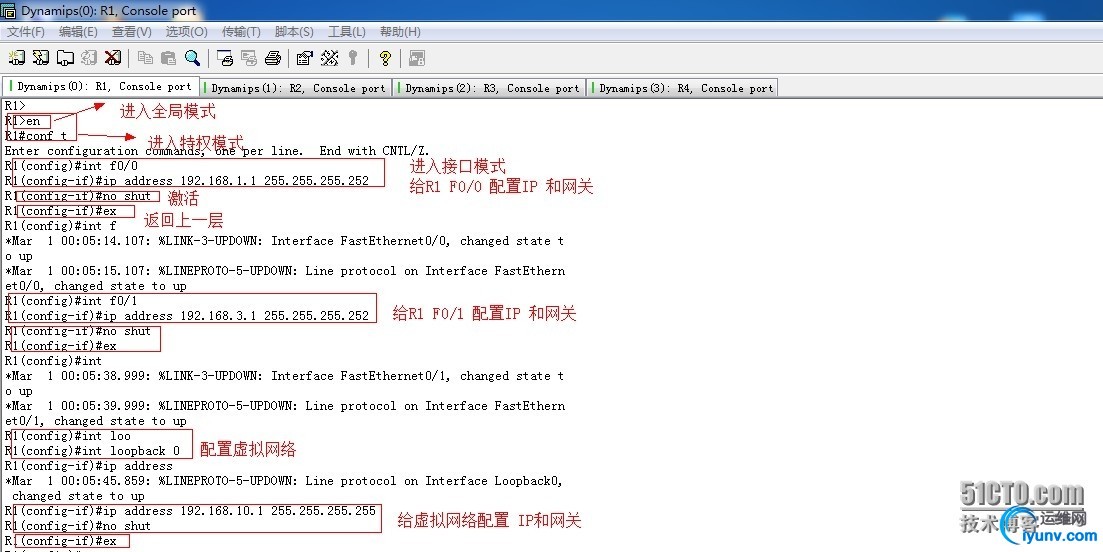
Task: Click the 'Enter configuration commands' line
Action: coord(217,150)
